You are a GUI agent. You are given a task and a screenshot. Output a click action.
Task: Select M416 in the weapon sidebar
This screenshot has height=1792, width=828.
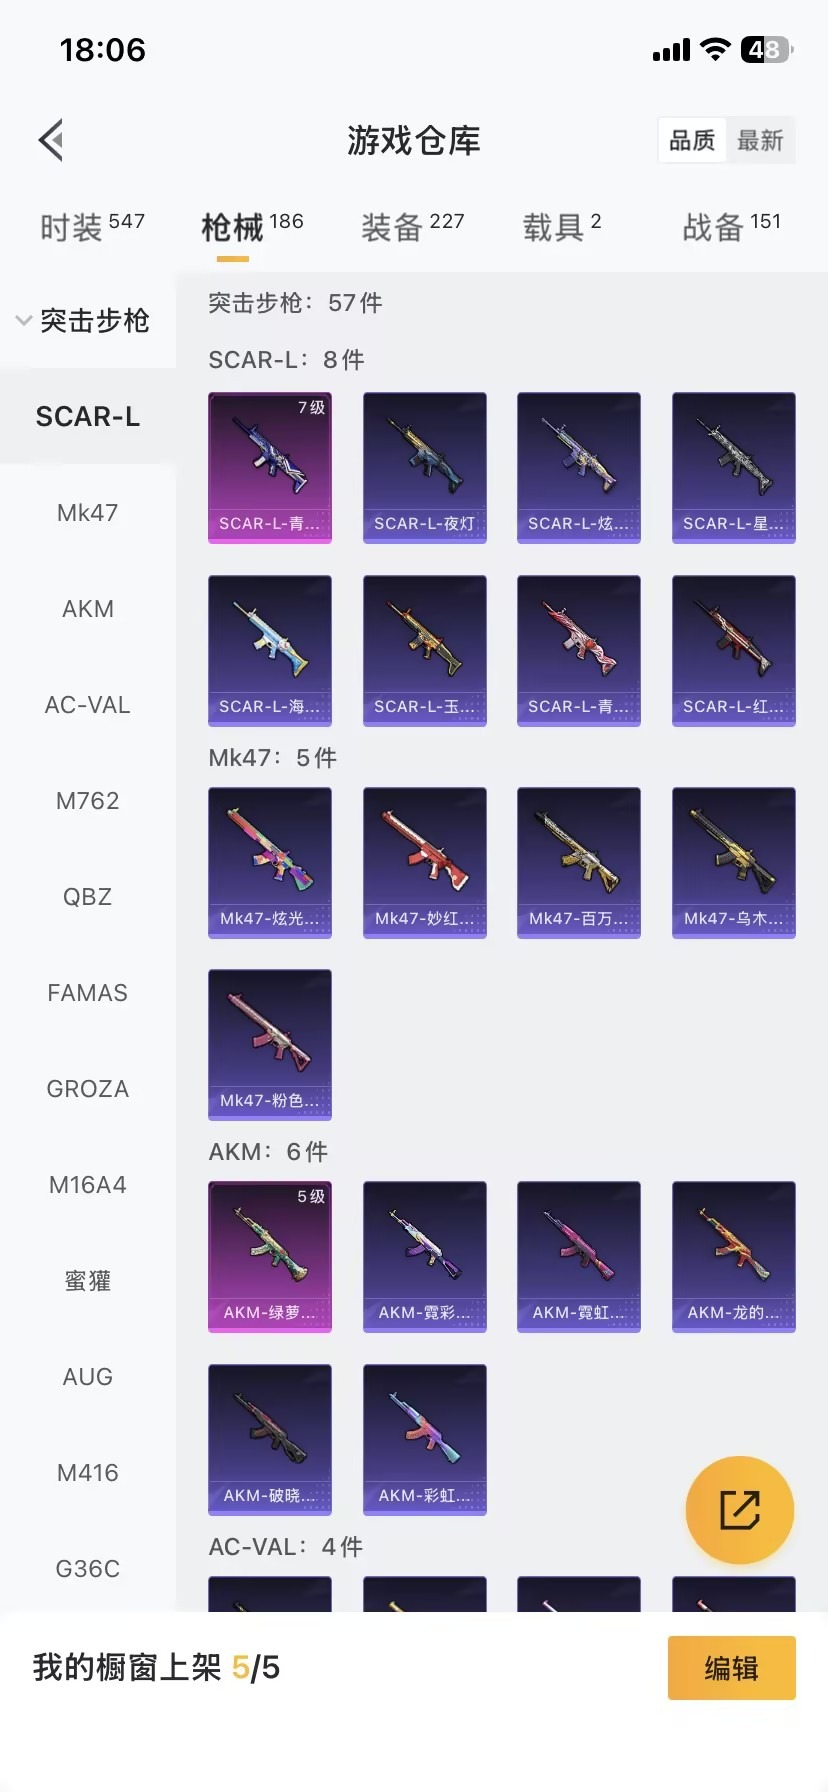(x=88, y=1473)
